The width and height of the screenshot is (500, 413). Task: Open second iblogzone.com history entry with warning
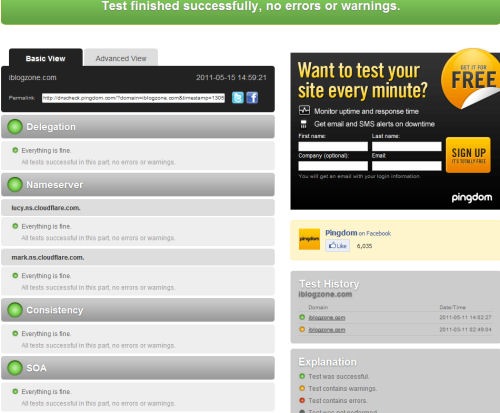[327, 330]
